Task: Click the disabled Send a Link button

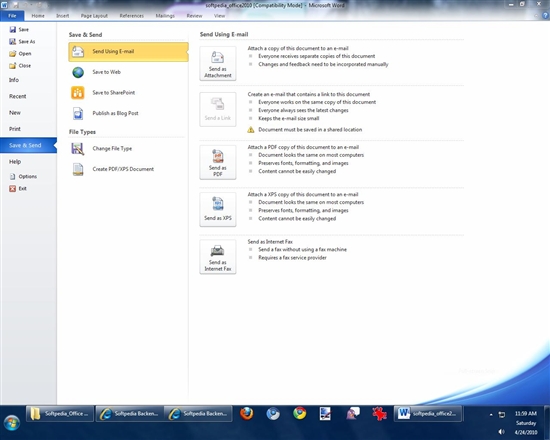Action: 218,109
